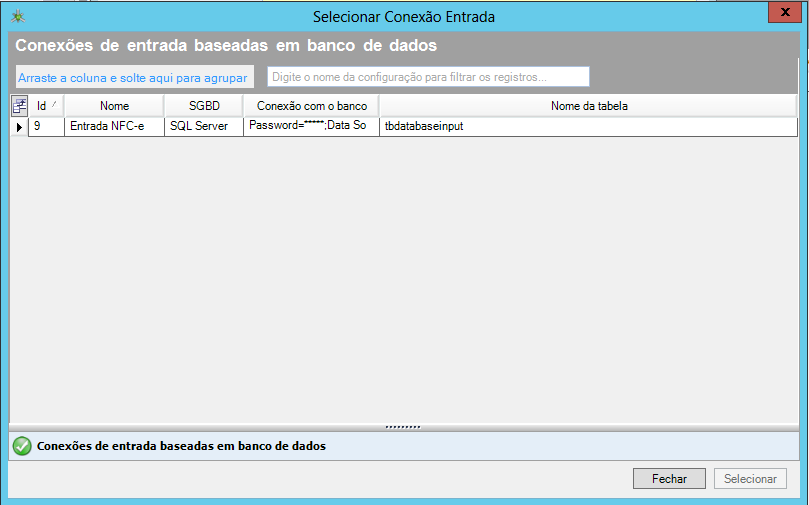
Task: Select the 'Entrada NFC-e' cell
Action: tap(114, 126)
